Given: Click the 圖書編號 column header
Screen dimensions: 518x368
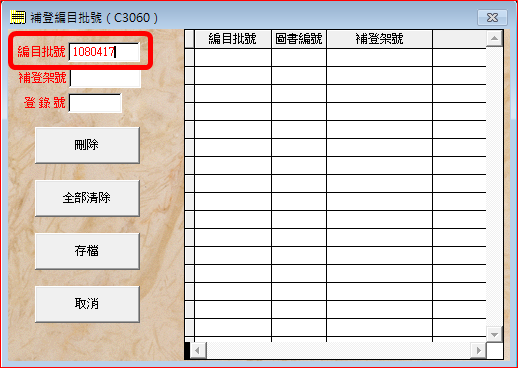Looking at the screenshot, I should pyautogui.click(x=299, y=39).
